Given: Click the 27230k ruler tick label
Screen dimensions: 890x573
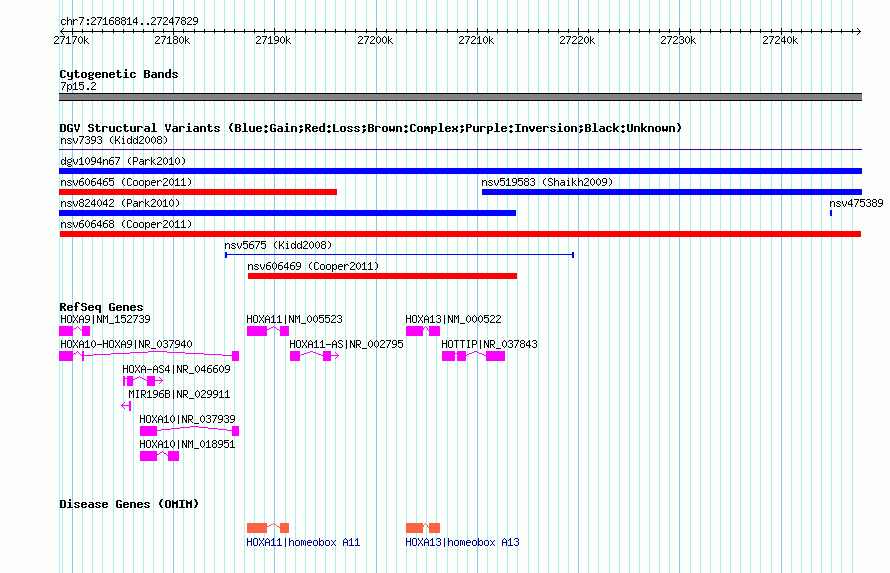Looking at the screenshot, I should pos(678,40).
